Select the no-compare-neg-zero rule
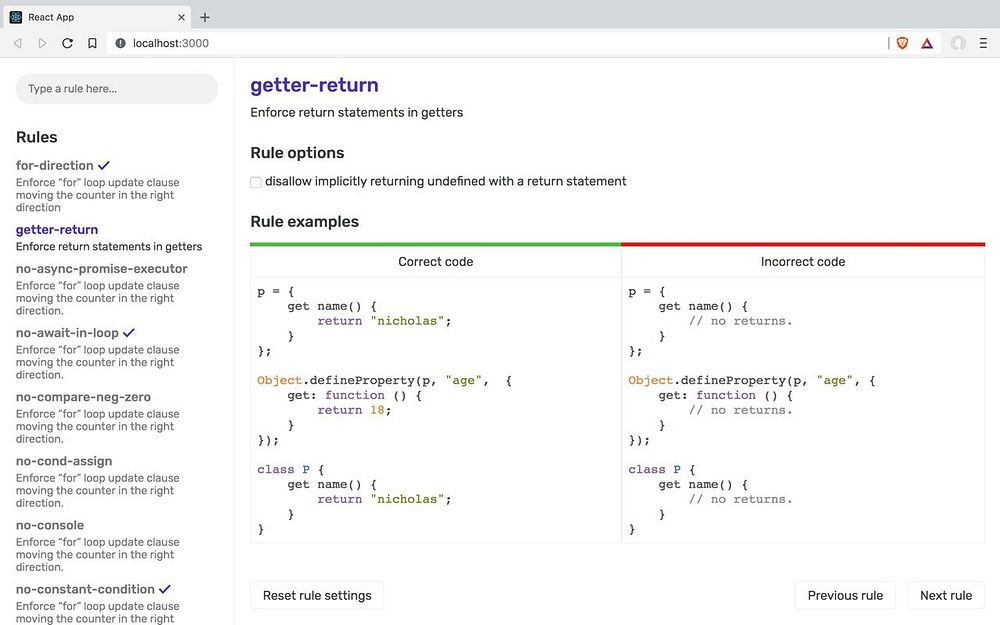The height and width of the screenshot is (625, 1000). pyautogui.click(x=83, y=397)
